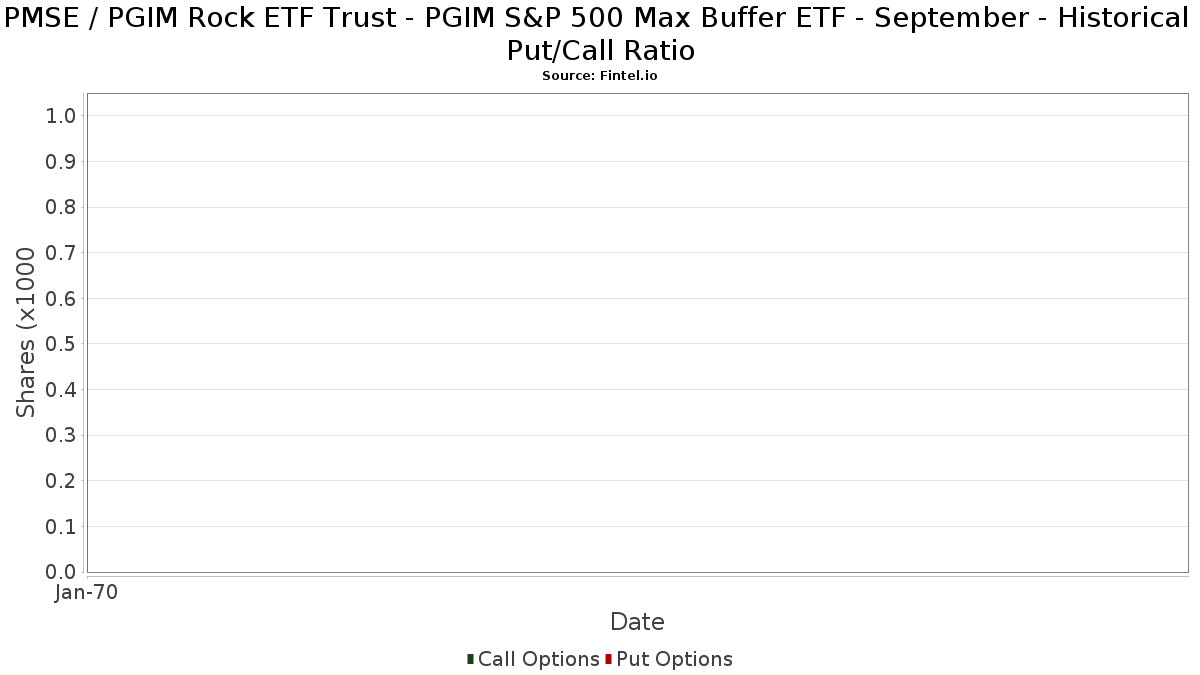Click the red Put Options legend swatch
The height and width of the screenshot is (675, 1200).
tap(608, 659)
